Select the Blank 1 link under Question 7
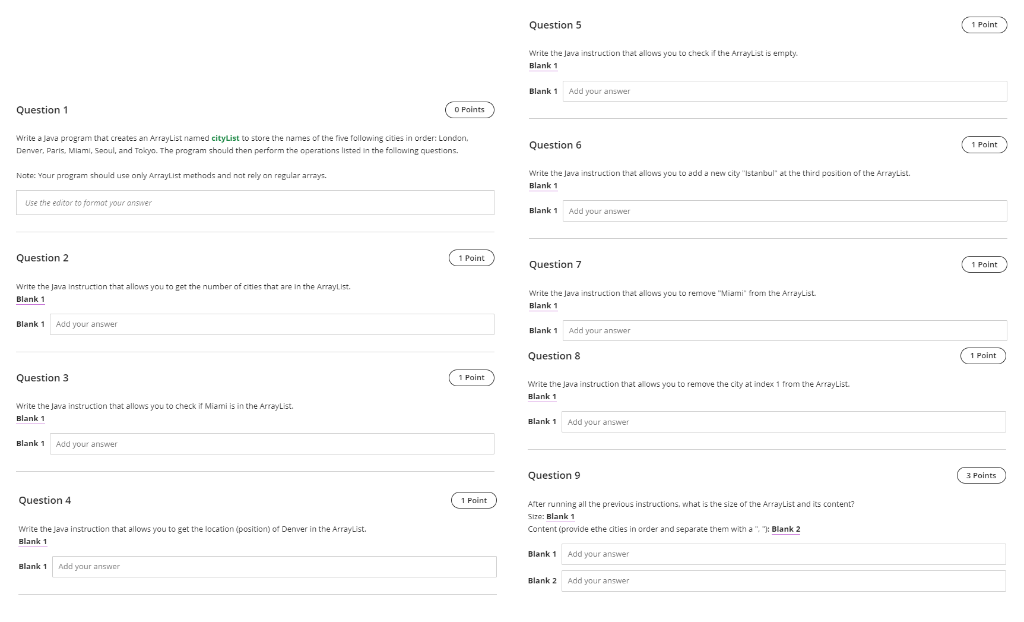This screenshot has height=622, width=1024. tap(543, 304)
